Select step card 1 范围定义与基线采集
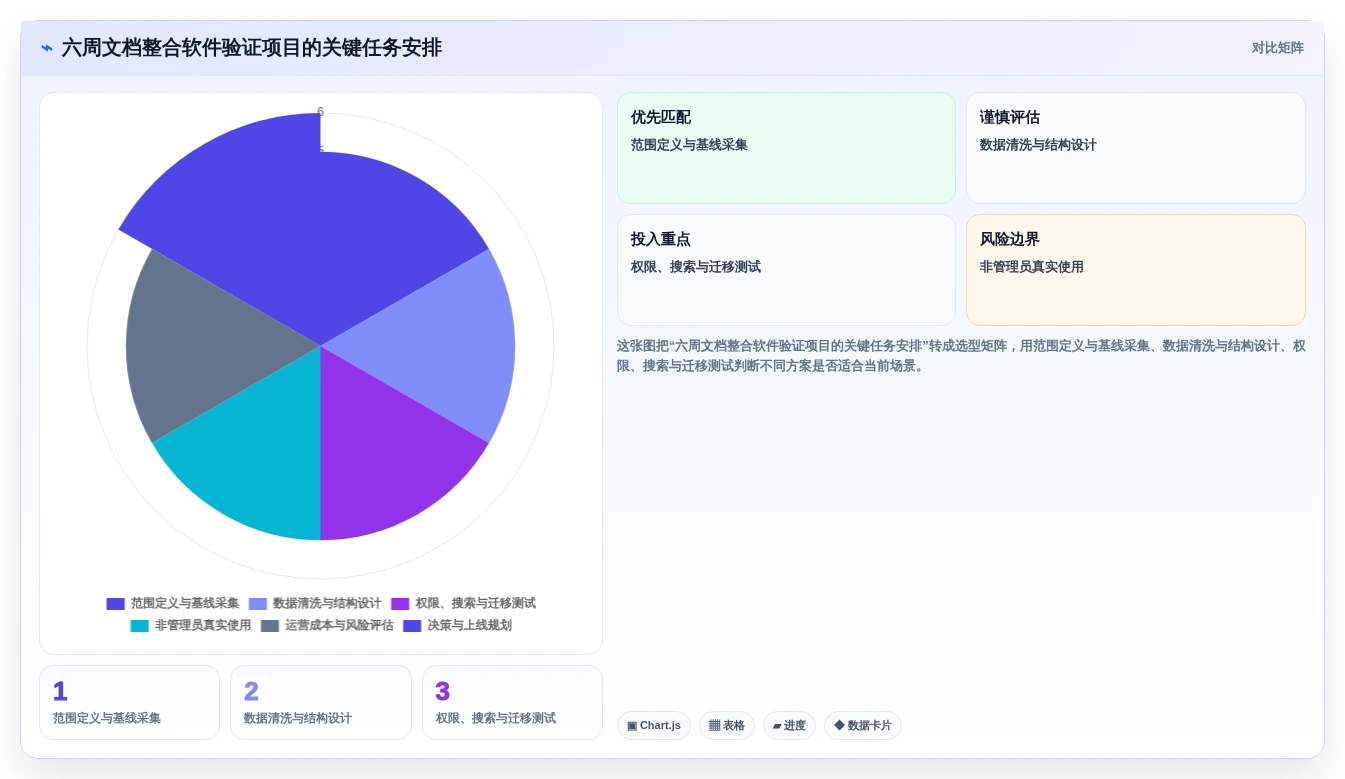The image size is (1345, 779). pyautogui.click(x=129, y=703)
